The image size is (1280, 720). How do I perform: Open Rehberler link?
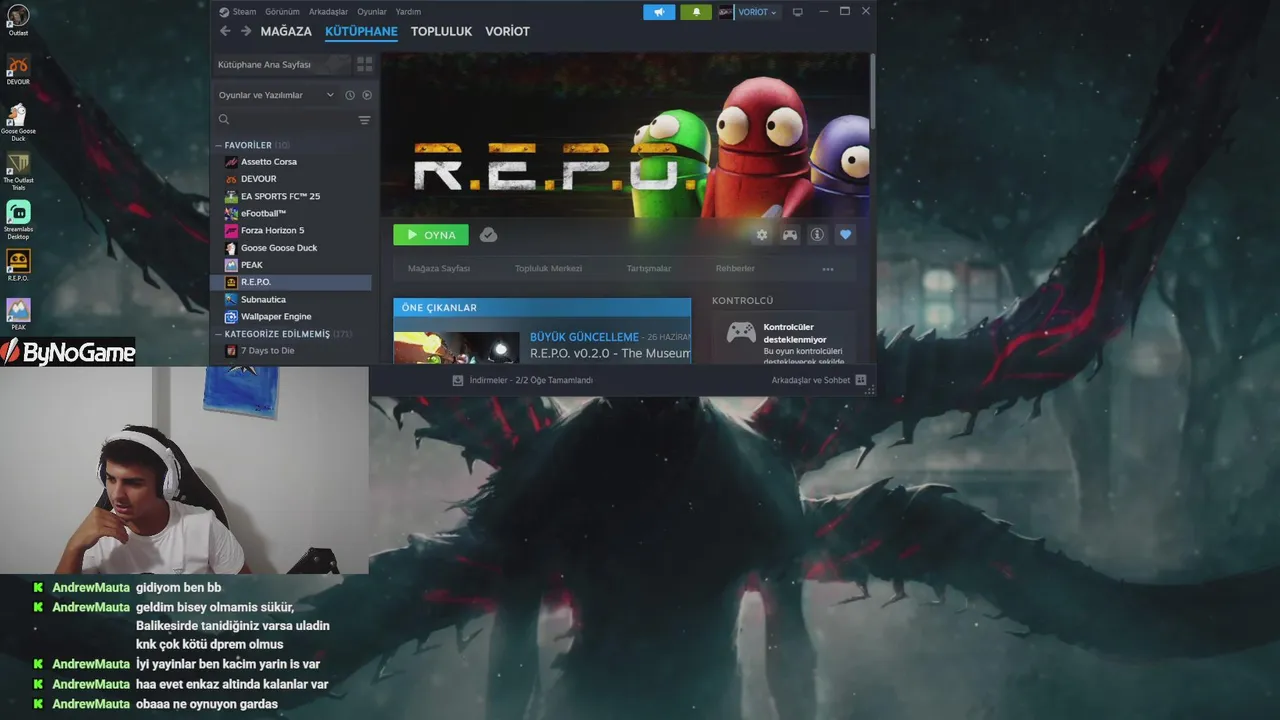point(735,269)
